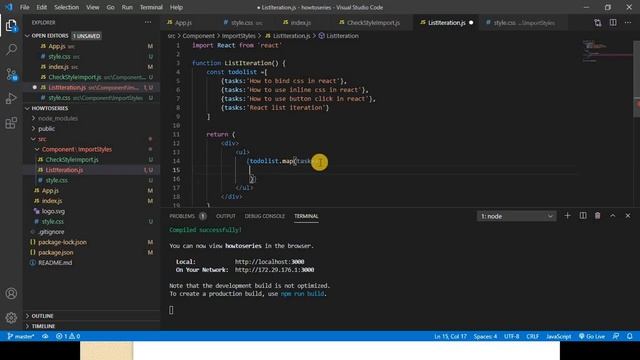640x360 pixels.
Task: Split the editor to the right
Action: point(613,23)
